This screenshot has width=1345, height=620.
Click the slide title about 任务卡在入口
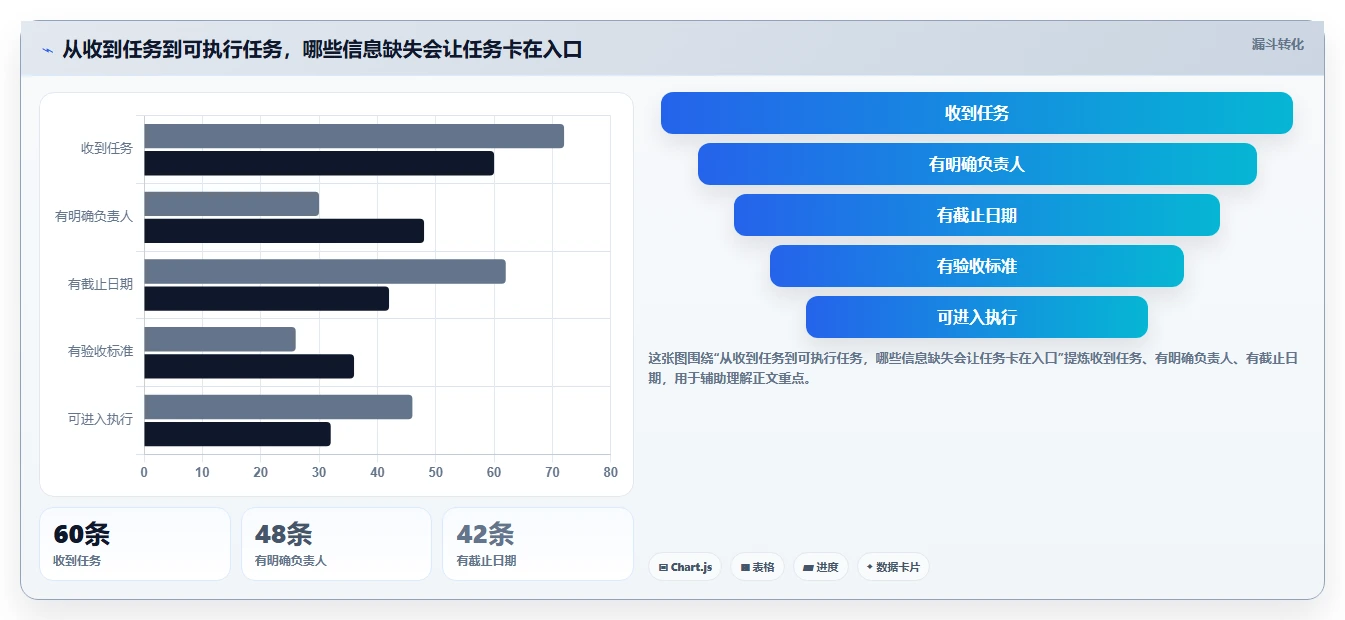[322, 50]
